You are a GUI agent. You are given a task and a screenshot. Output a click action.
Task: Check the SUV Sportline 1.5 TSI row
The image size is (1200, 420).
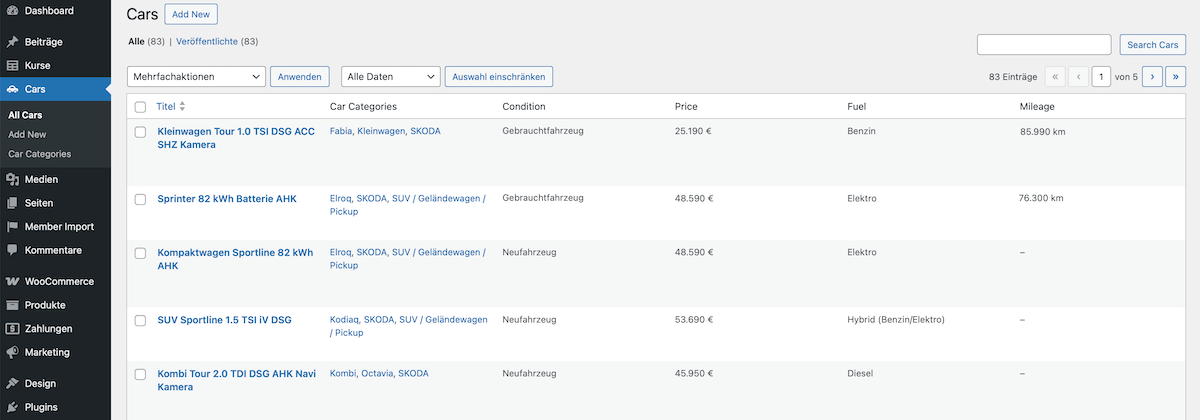tap(140, 320)
